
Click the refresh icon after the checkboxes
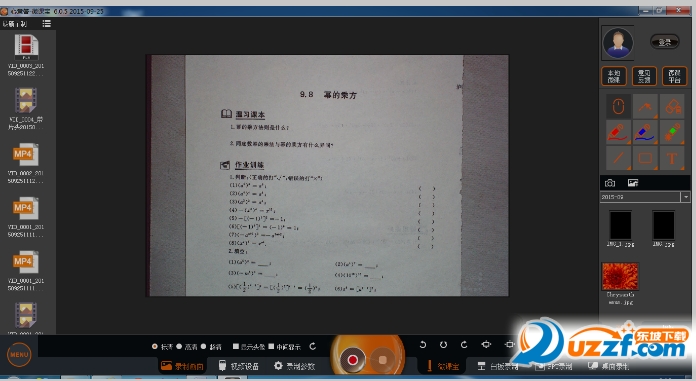pos(312,346)
